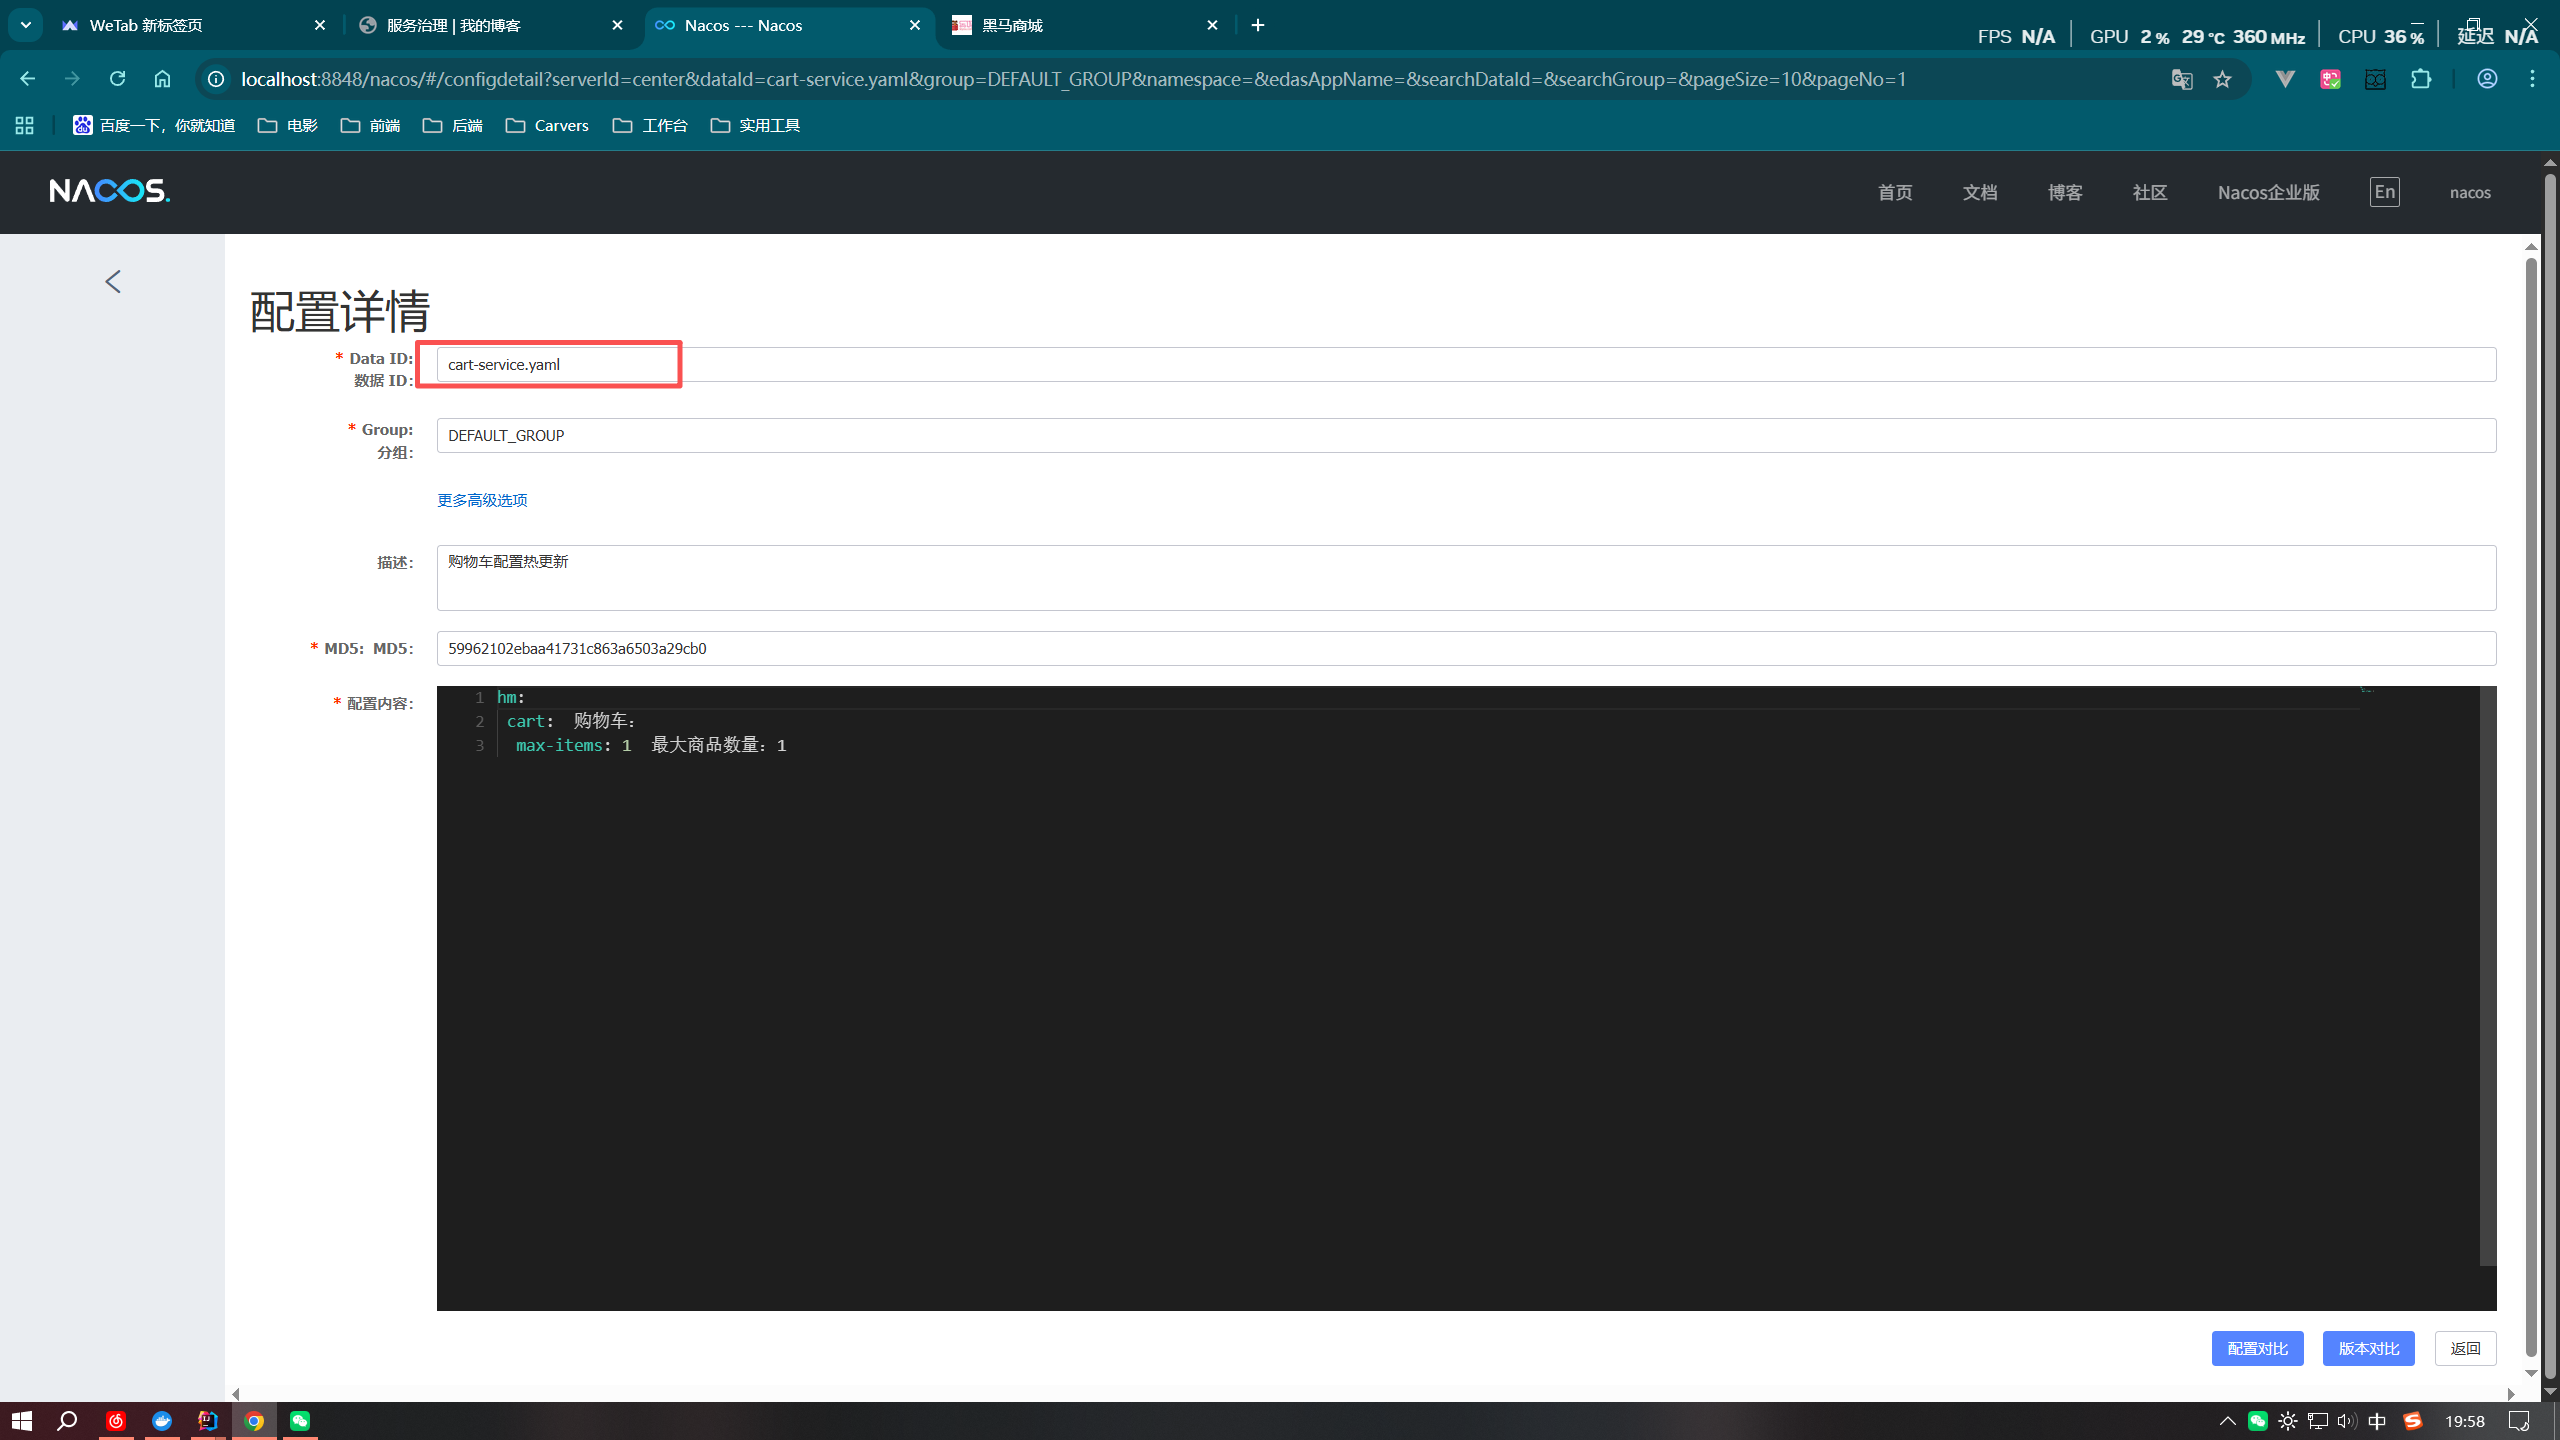
Task: Open the tab search dropdown arrow
Action: 25,25
